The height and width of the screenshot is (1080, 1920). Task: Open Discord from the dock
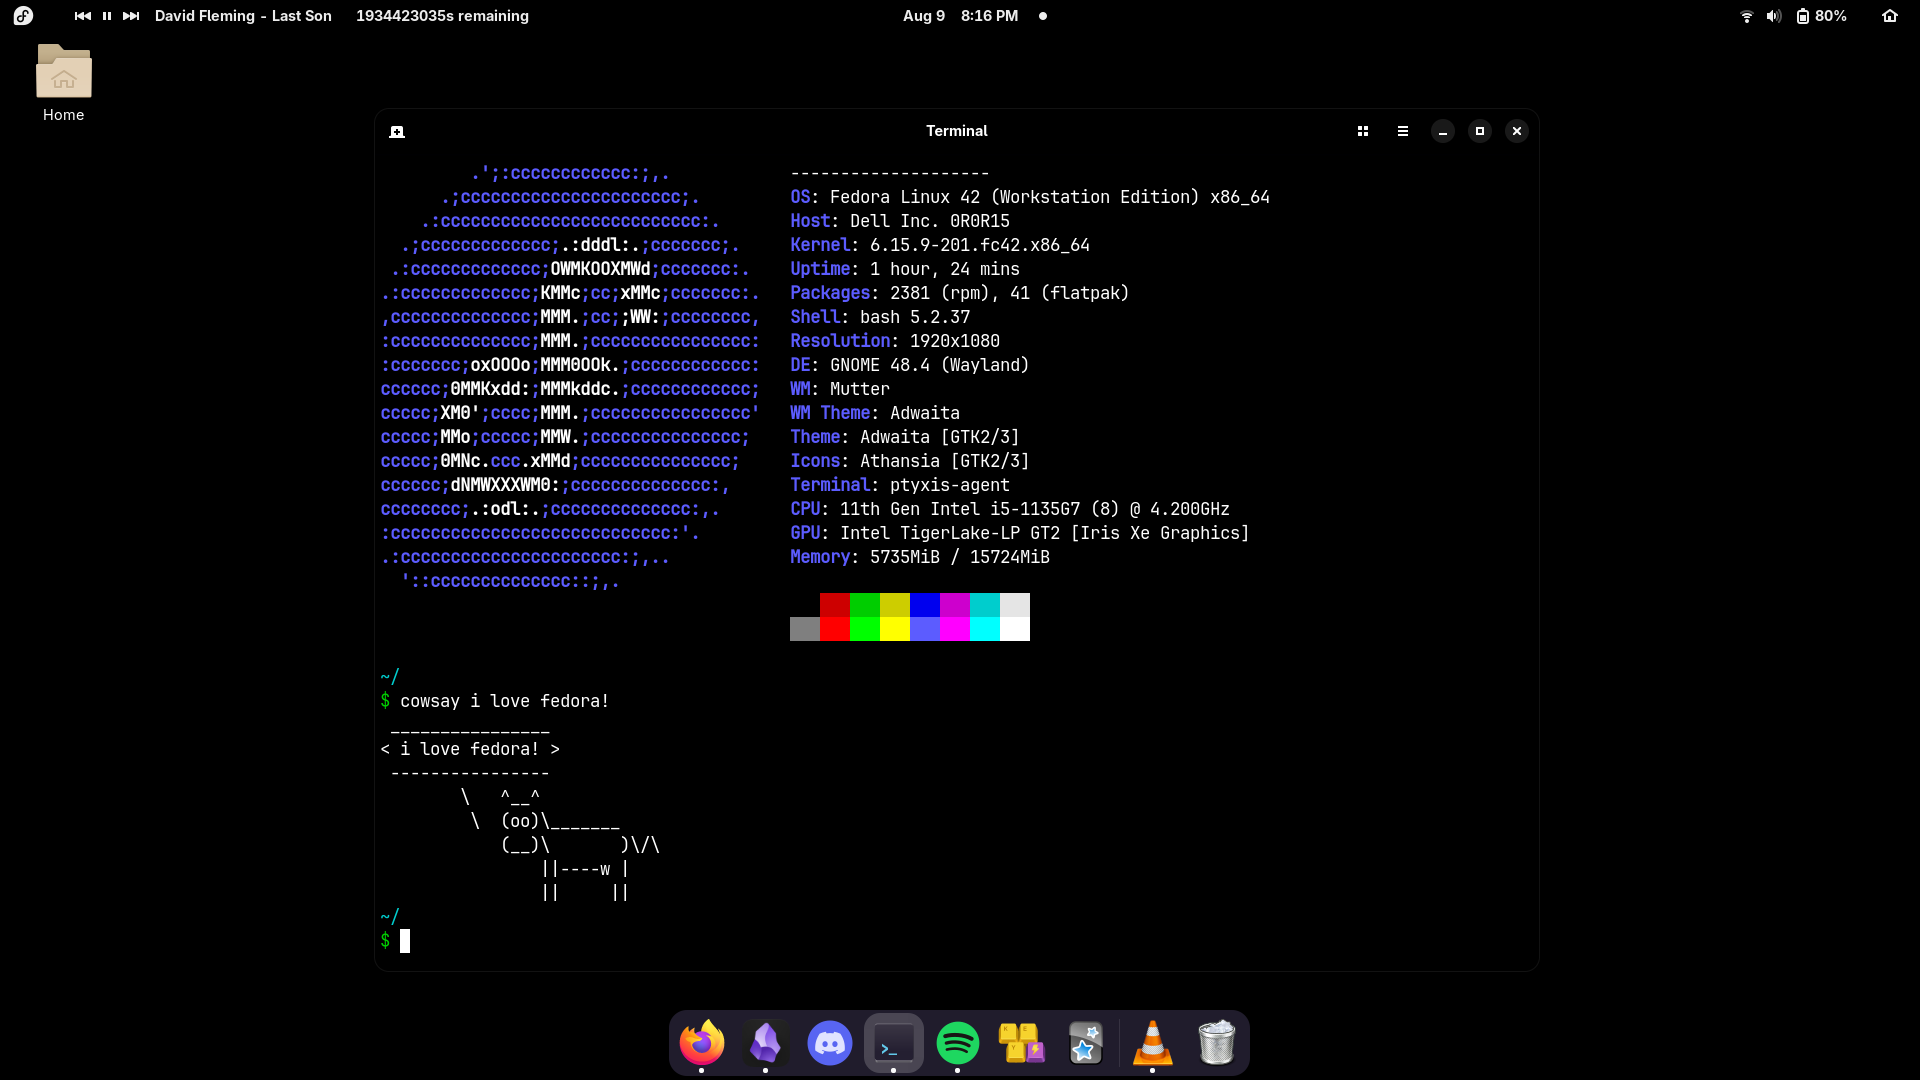tap(830, 1043)
